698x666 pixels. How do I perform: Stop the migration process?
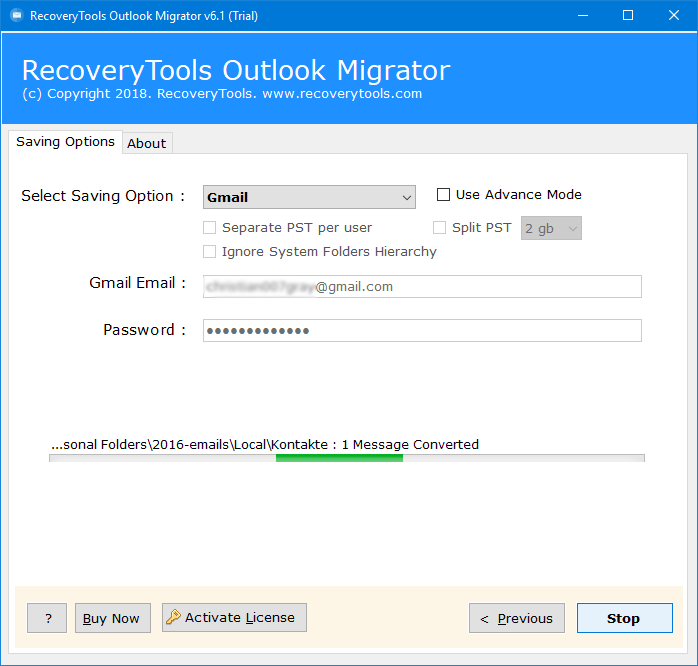625,618
